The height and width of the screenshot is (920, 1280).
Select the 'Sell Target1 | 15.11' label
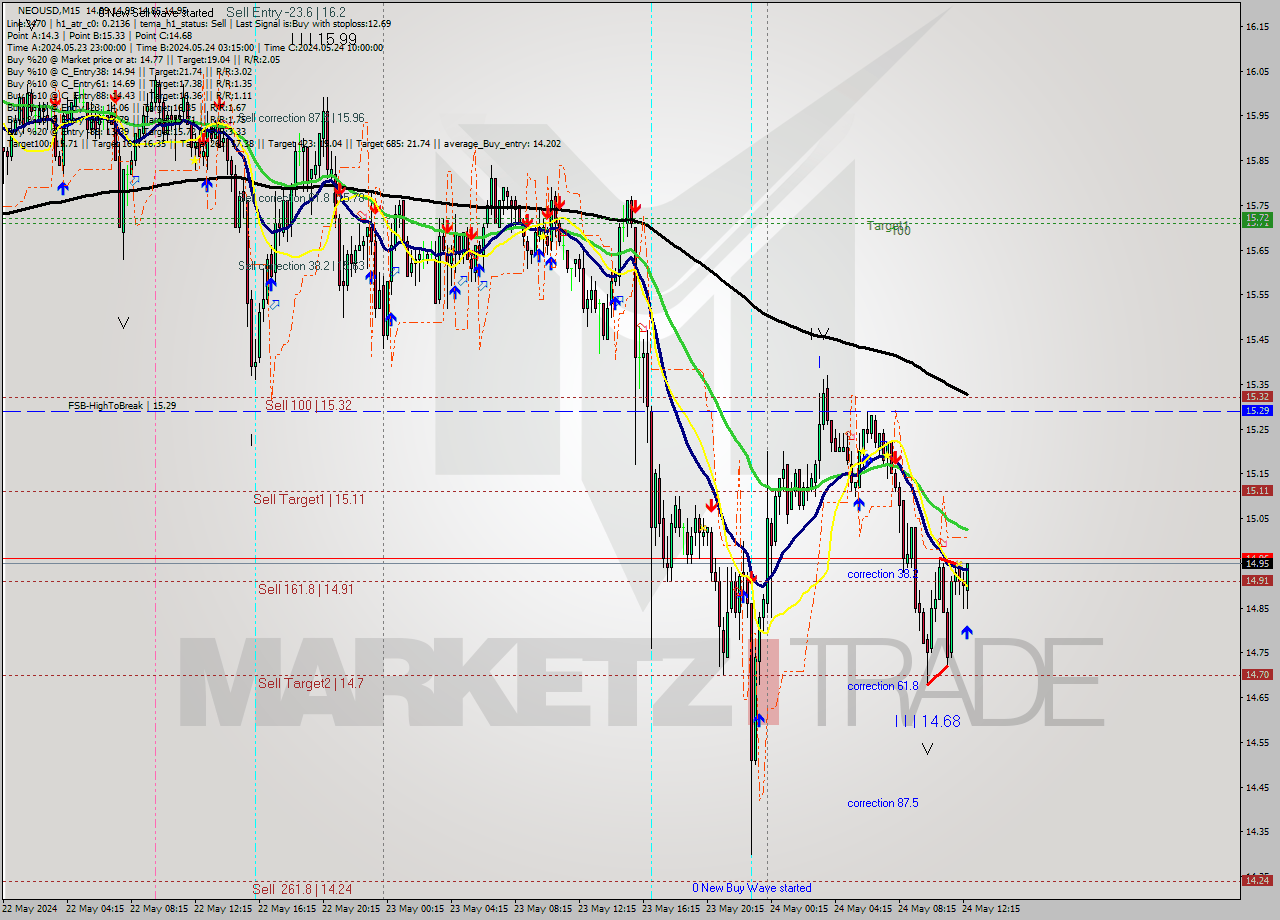tap(309, 499)
